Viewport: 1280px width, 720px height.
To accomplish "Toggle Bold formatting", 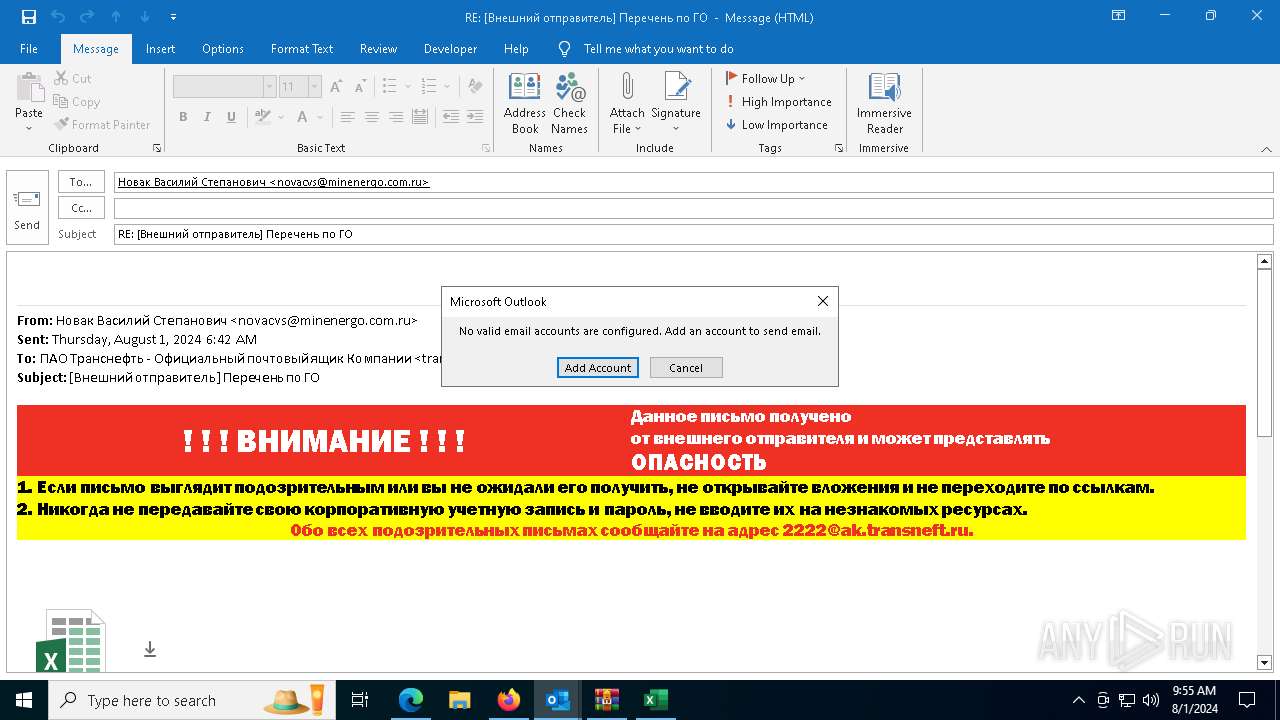I will pos(183,117).
